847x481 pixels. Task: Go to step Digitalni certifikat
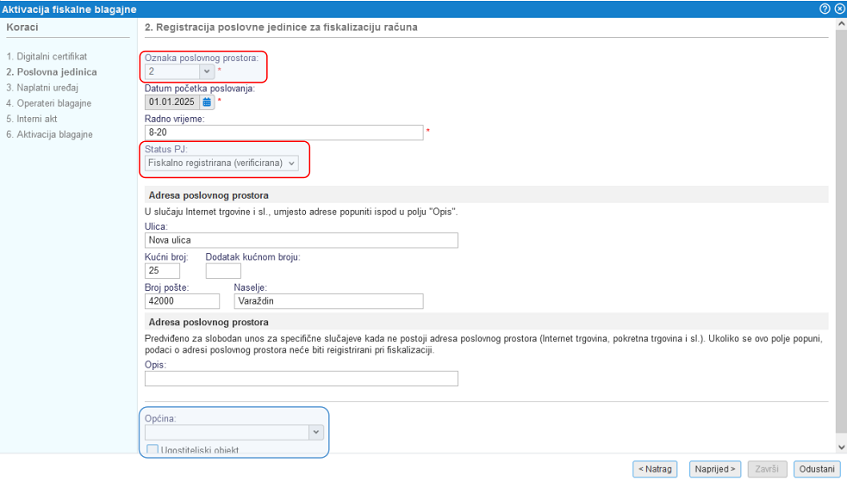coord(47,56)
